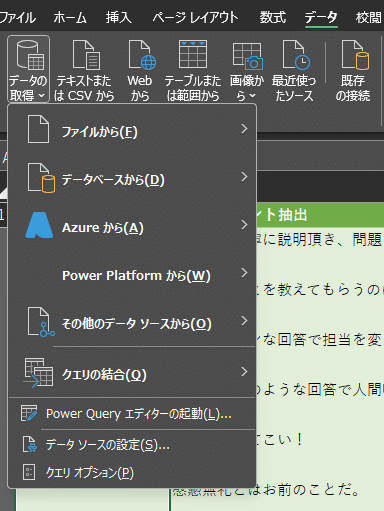Expand the データベースから submenu arrow
Screen dimensions: 384x511
(x=244, y=177)
